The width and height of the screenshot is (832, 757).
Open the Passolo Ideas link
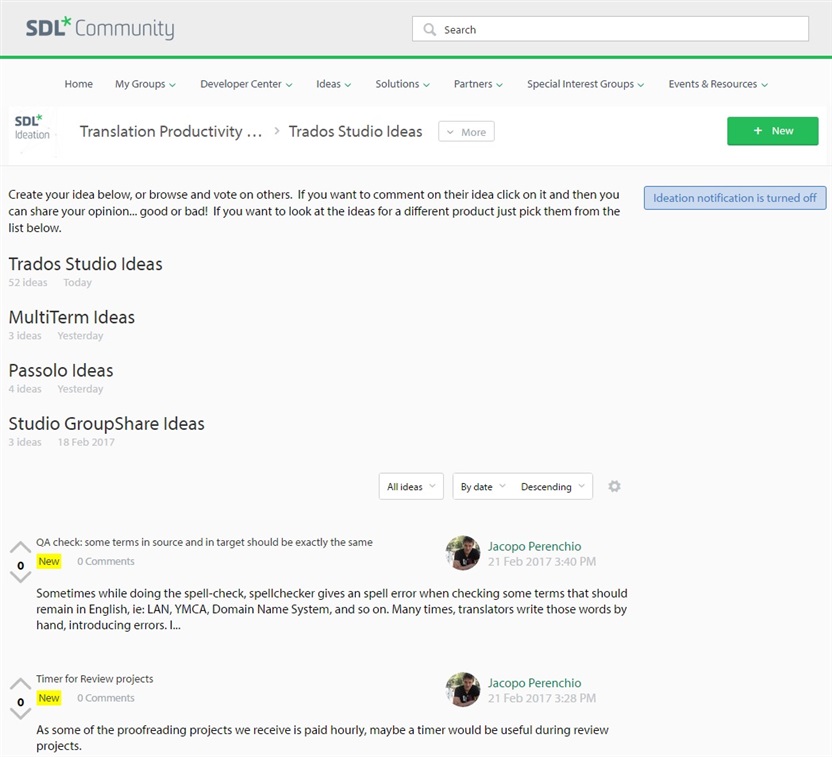[61, 370]
